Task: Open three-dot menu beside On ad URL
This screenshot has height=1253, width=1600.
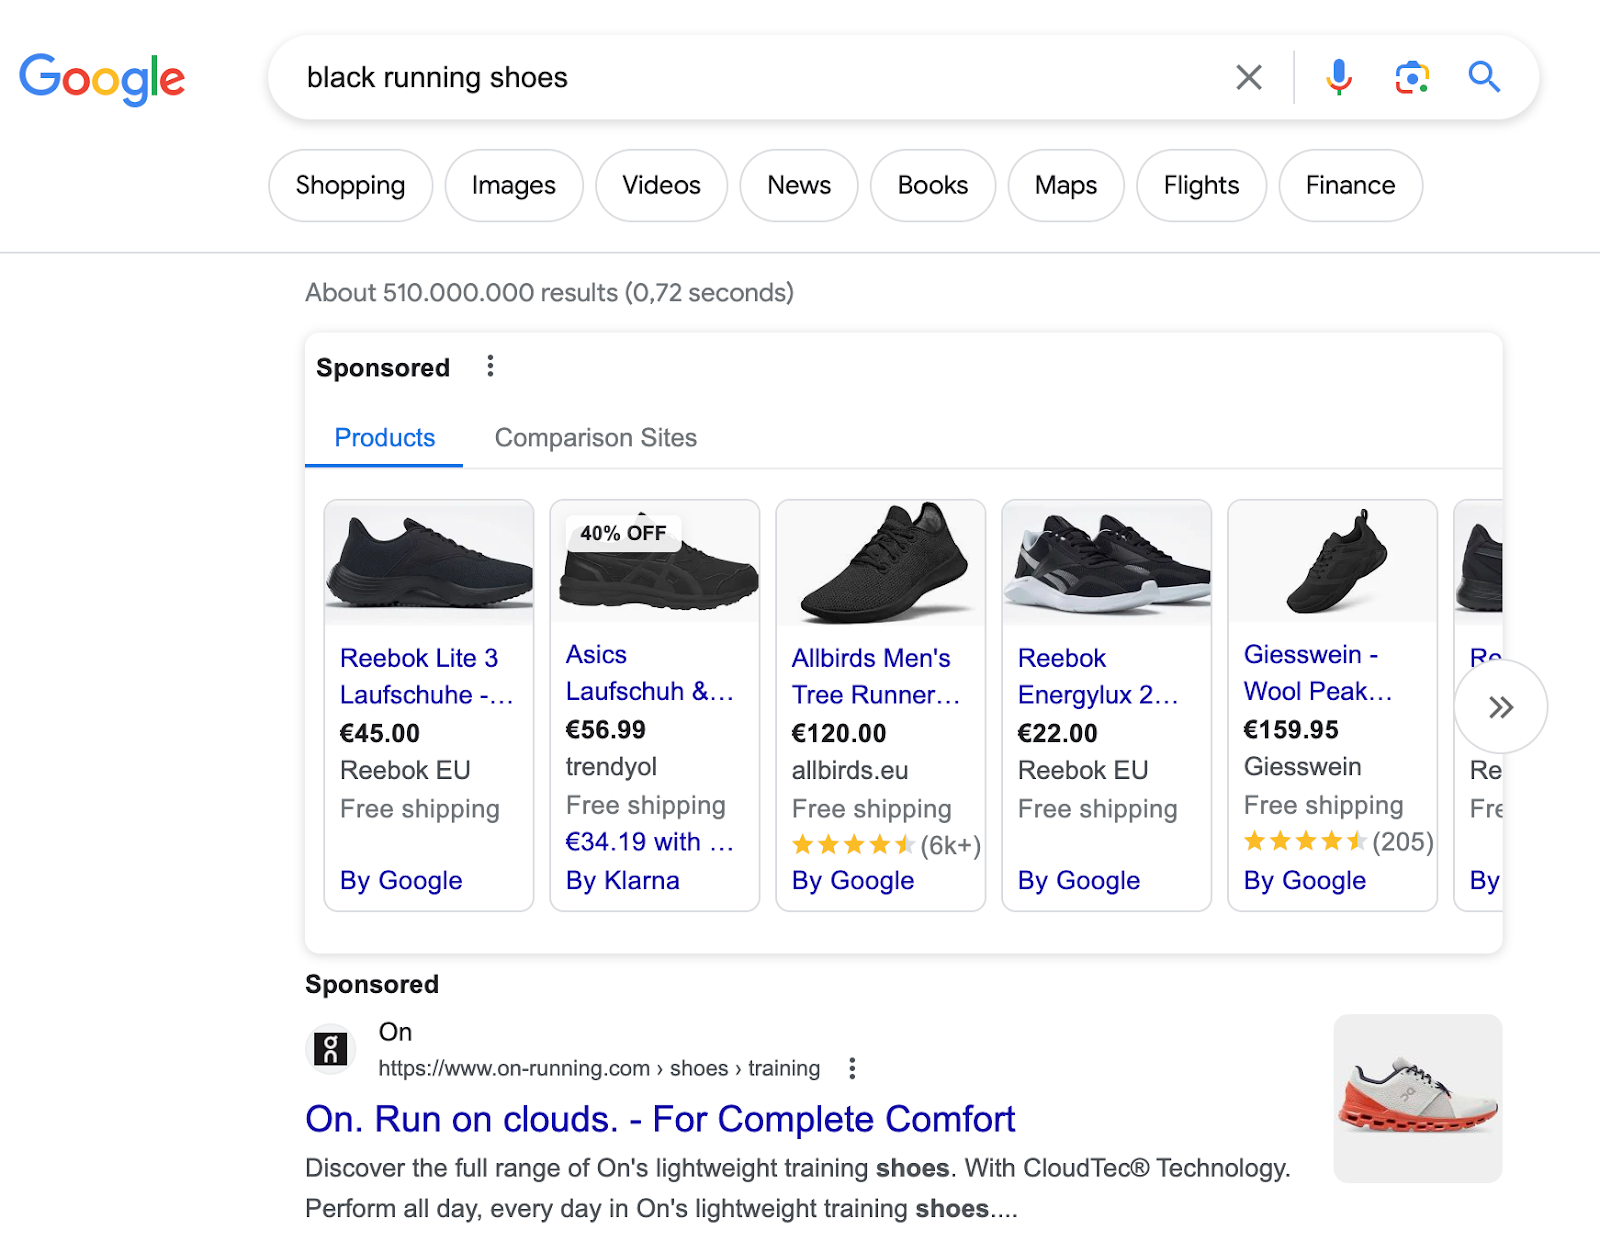Action: pos(852,1068)
